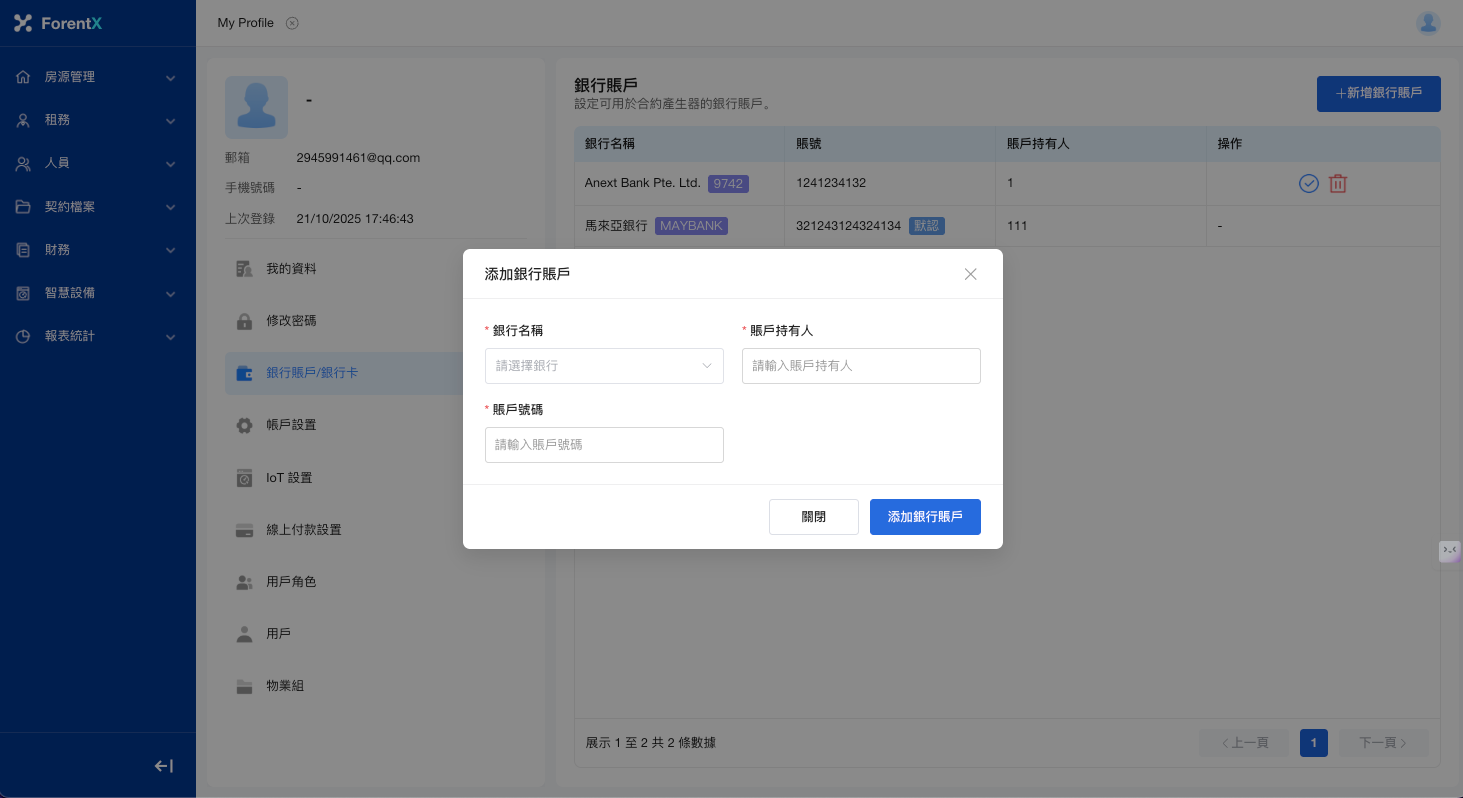
Task: Click the blue 添加銀行賬戶 submit button
Action: click(x=925, y=517)
